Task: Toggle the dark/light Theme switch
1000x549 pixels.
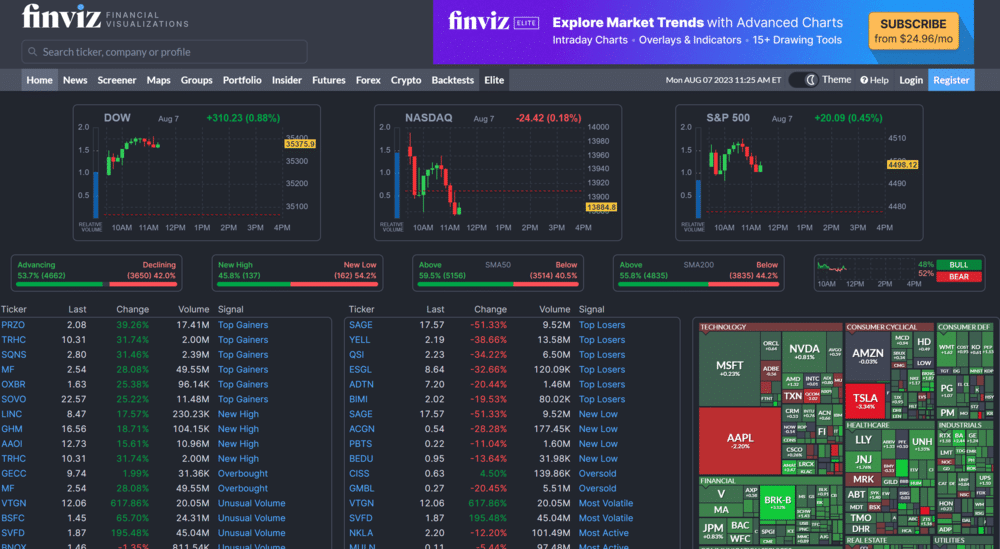Action: click(804, 80)
